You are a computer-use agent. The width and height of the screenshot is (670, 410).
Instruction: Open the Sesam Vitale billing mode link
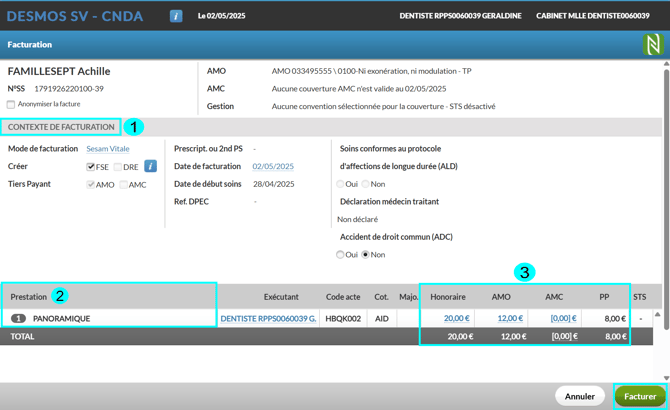(107, 148)
